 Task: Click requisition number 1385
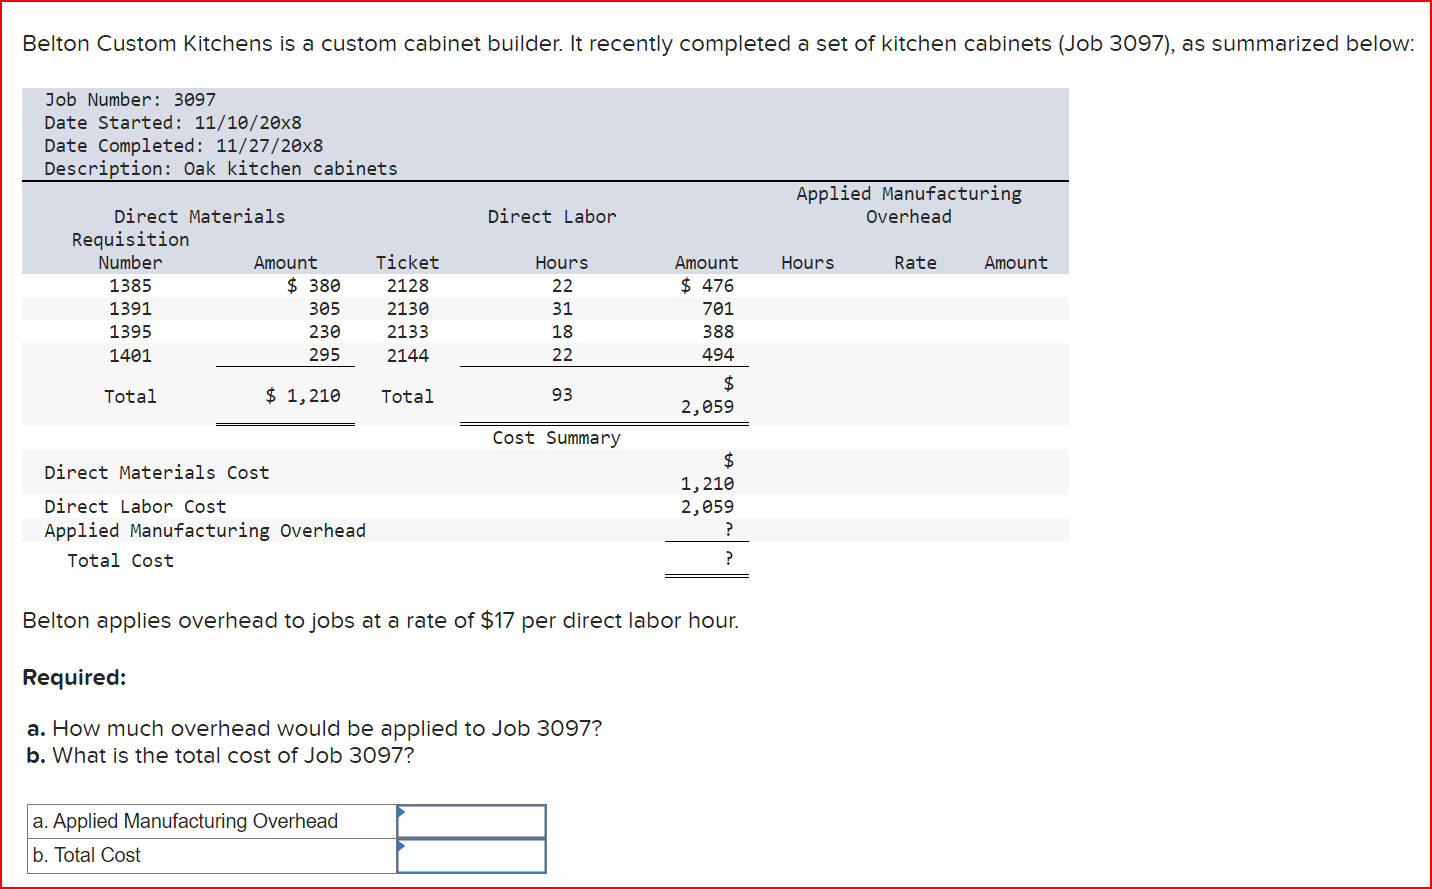(130, 286)
